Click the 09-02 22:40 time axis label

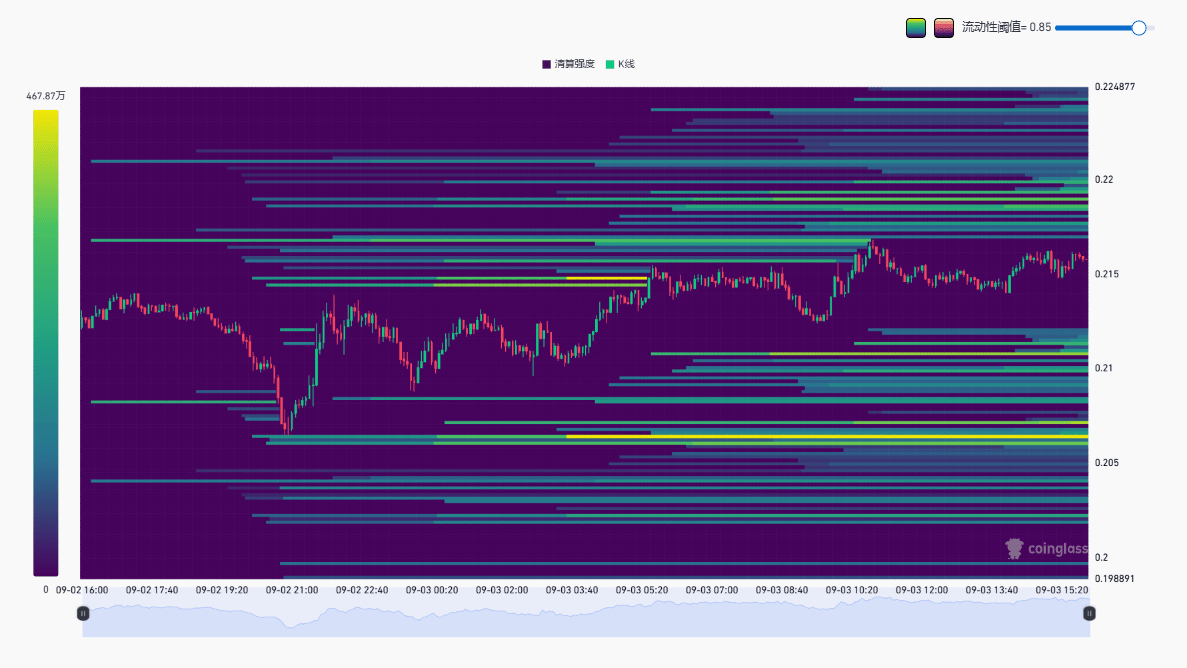[x=362, y=590]
